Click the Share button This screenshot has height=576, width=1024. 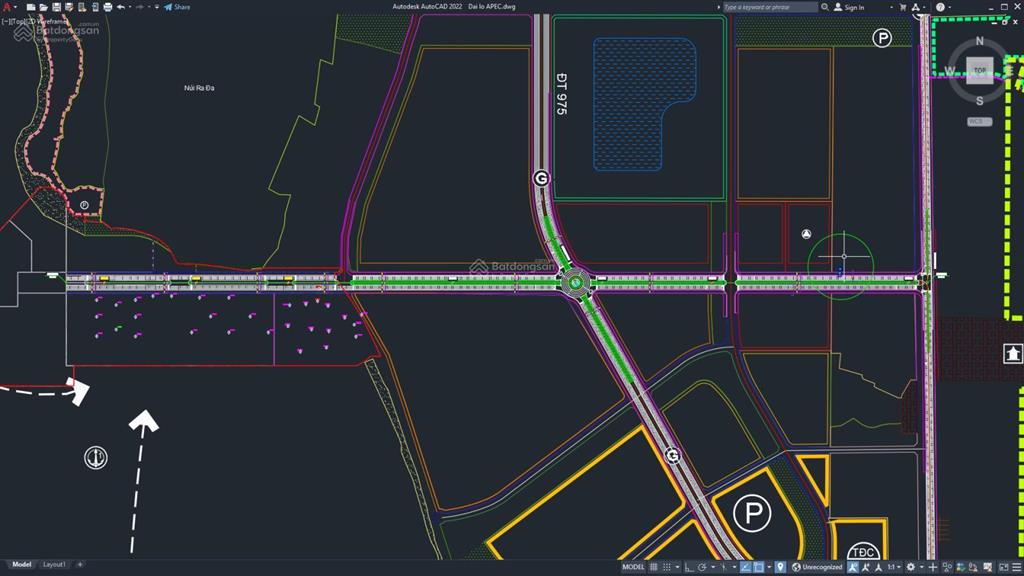coord(178,6)
